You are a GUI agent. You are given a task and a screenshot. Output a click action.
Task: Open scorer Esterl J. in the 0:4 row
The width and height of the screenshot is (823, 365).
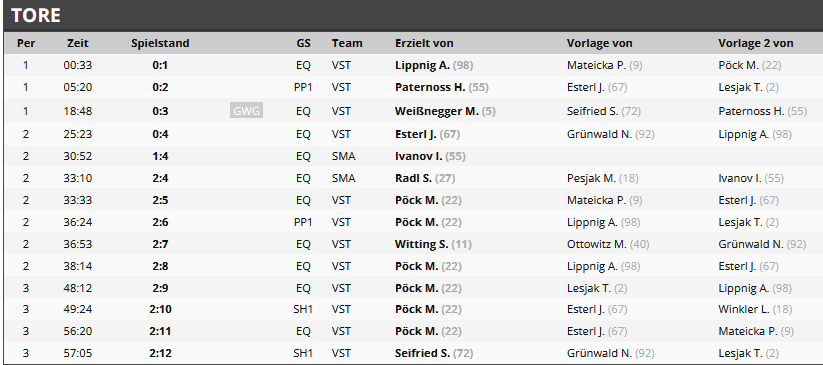coord(427,134)
